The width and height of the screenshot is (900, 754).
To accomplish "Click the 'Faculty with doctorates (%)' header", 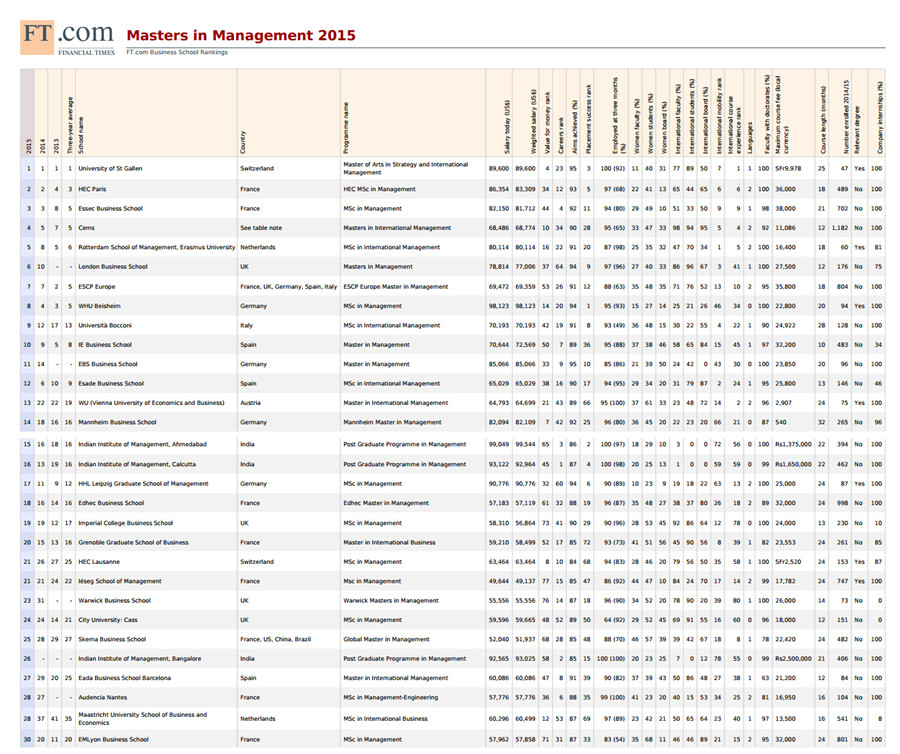I will point(767,114).
